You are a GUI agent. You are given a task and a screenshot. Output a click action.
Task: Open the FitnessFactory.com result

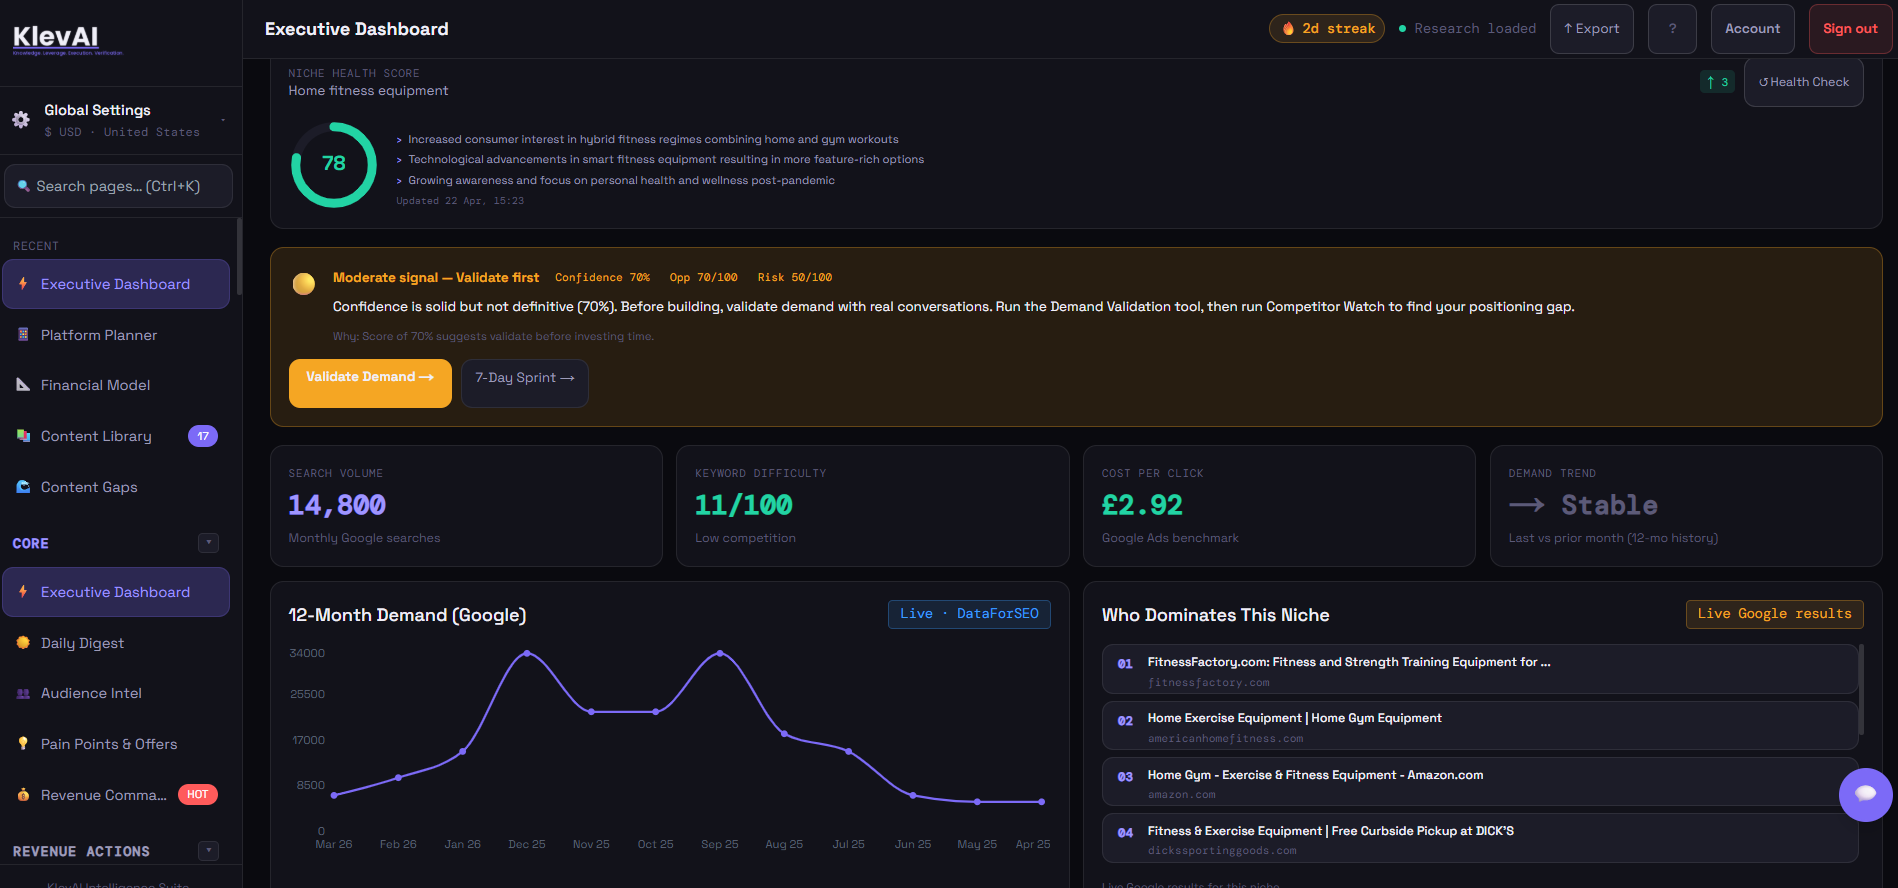1480,670
